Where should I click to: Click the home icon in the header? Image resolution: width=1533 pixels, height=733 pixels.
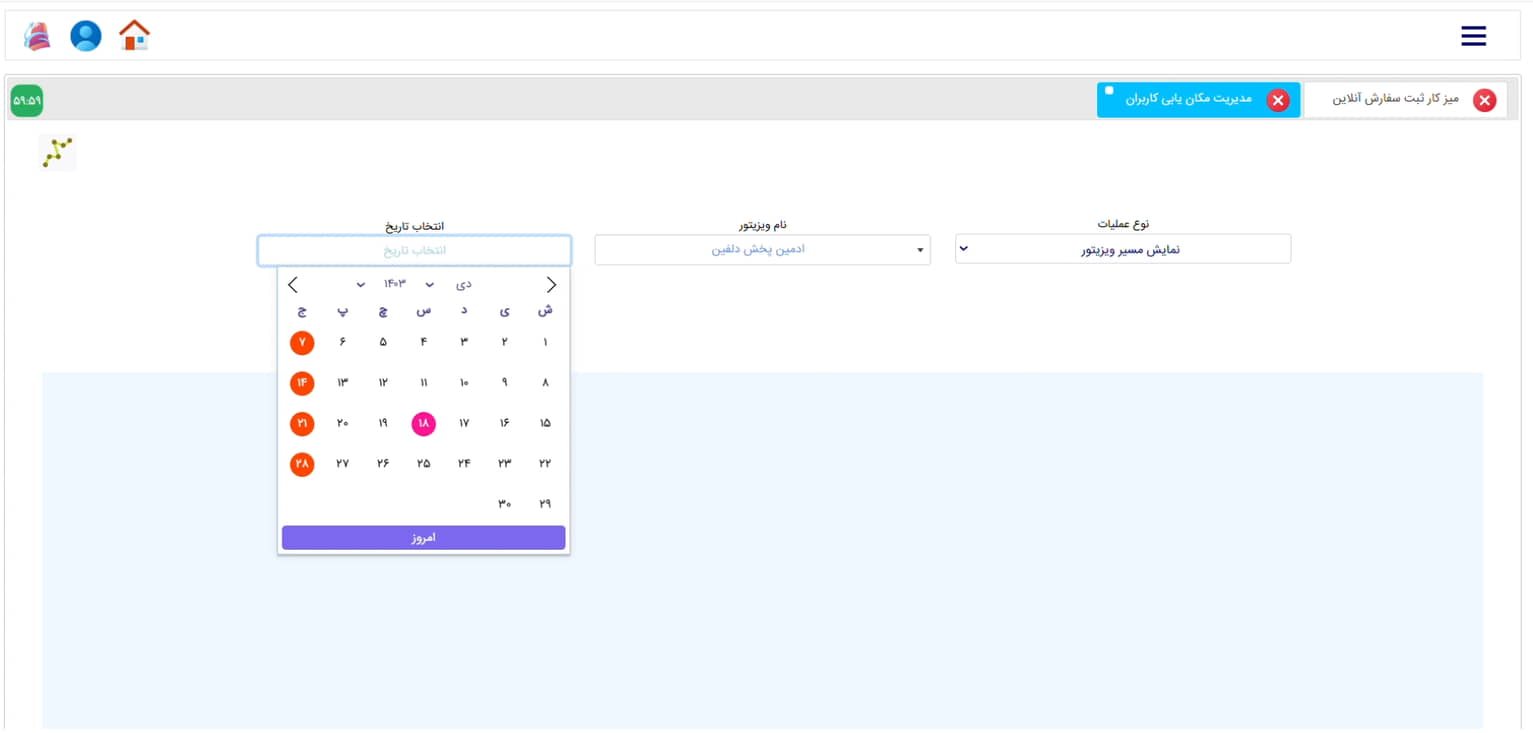134,36
